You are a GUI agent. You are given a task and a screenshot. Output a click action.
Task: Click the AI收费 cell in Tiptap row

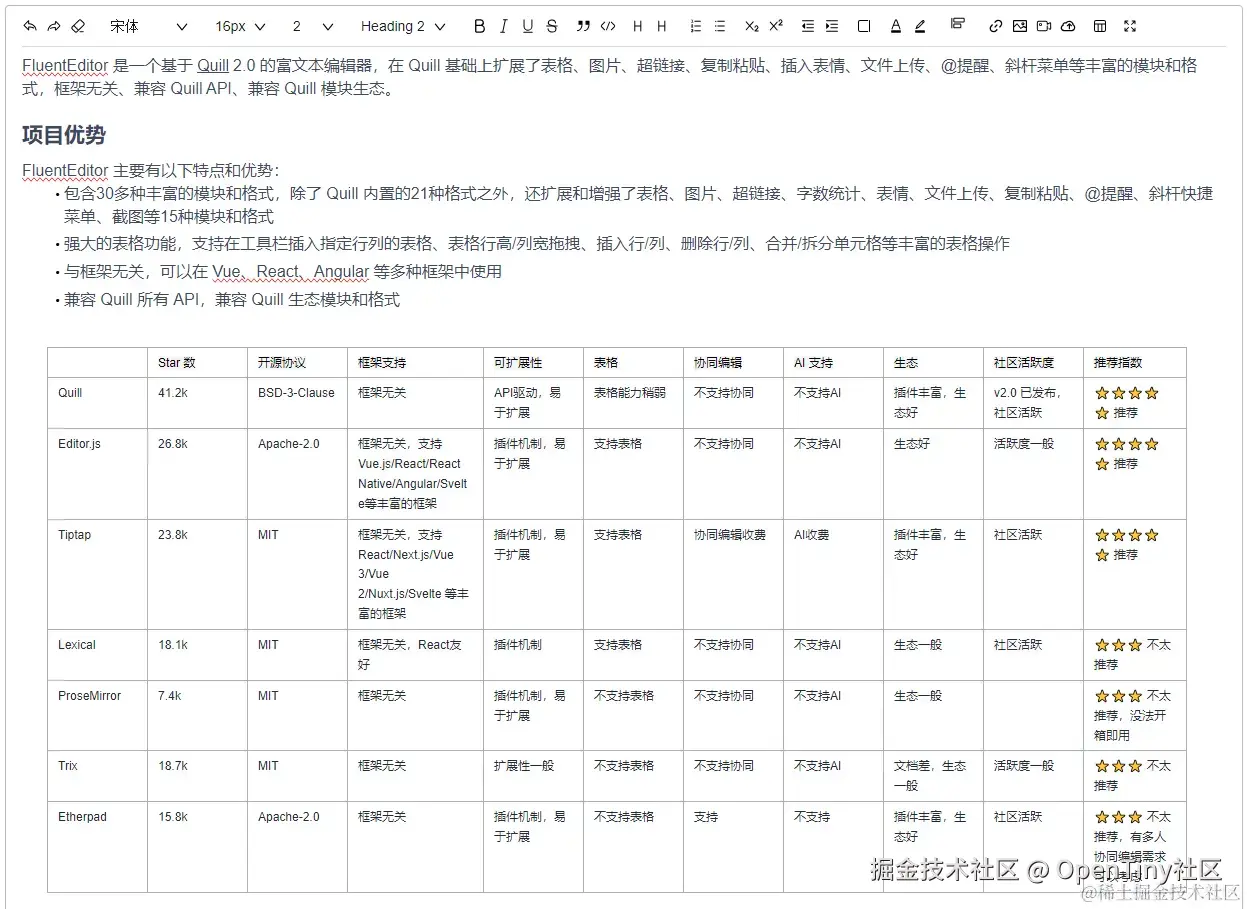pyautogui.click(x=833, y=574)
